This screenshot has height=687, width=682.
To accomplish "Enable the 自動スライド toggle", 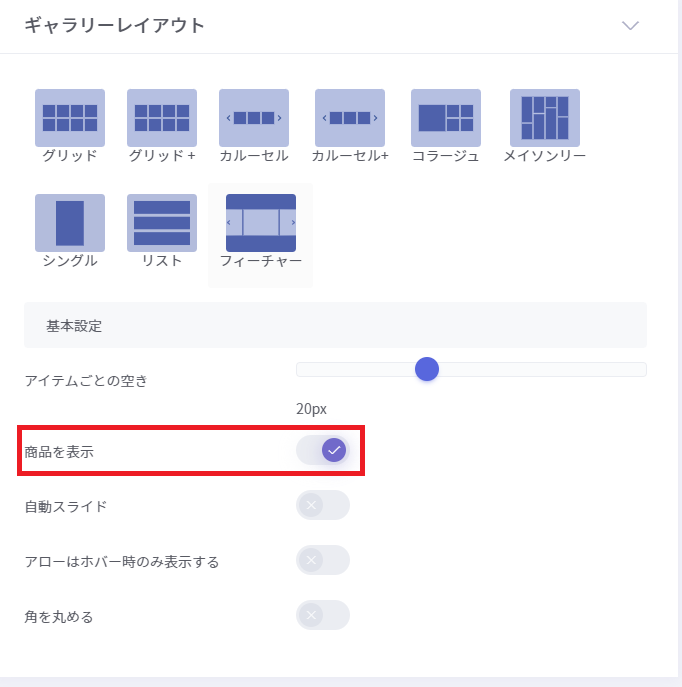I will [x=323, y=505].
